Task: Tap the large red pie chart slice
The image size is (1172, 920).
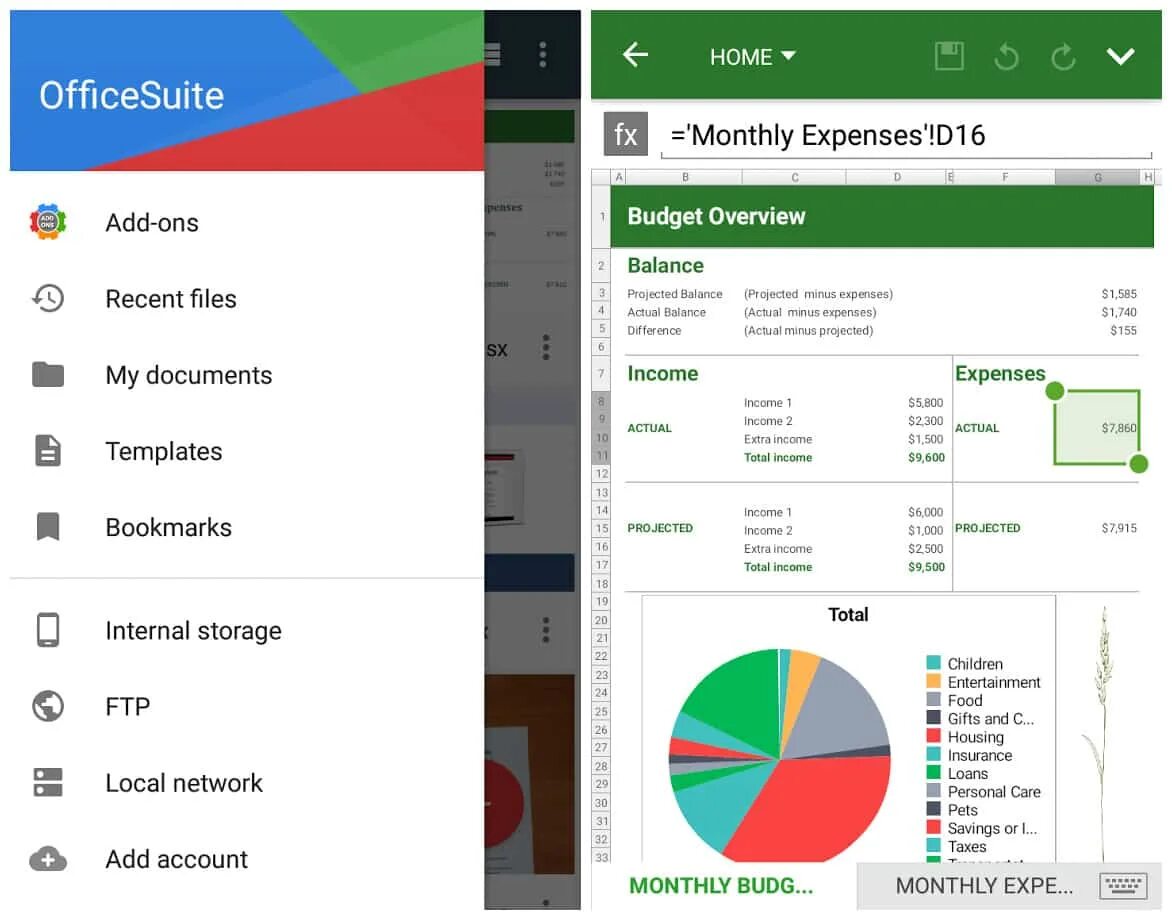Action: (815, 807)
